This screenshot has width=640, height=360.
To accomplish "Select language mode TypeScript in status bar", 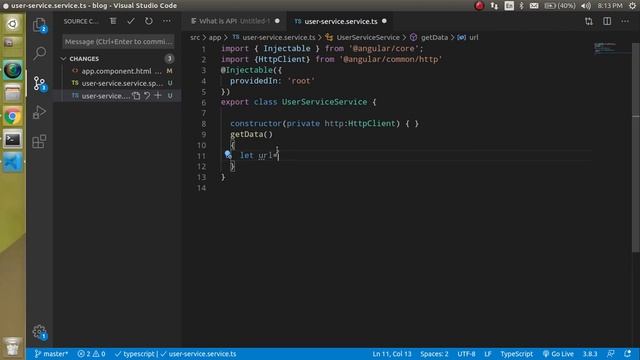I will tap(516, 354).
